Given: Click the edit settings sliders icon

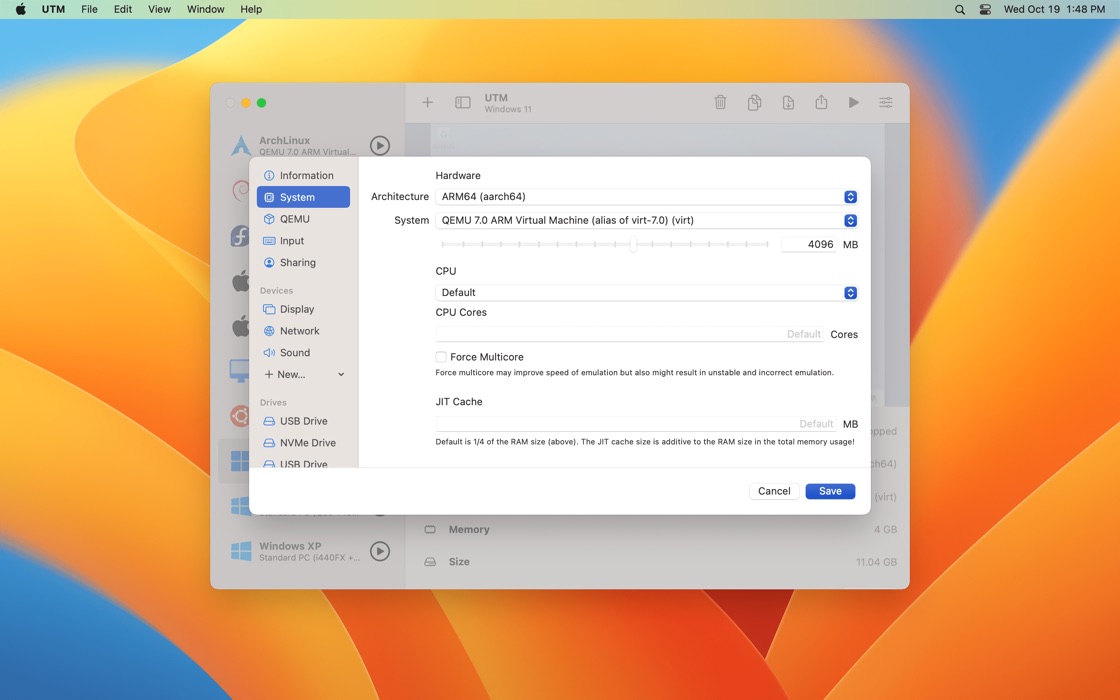Looking at the screenshot, I should coord(886,102).
